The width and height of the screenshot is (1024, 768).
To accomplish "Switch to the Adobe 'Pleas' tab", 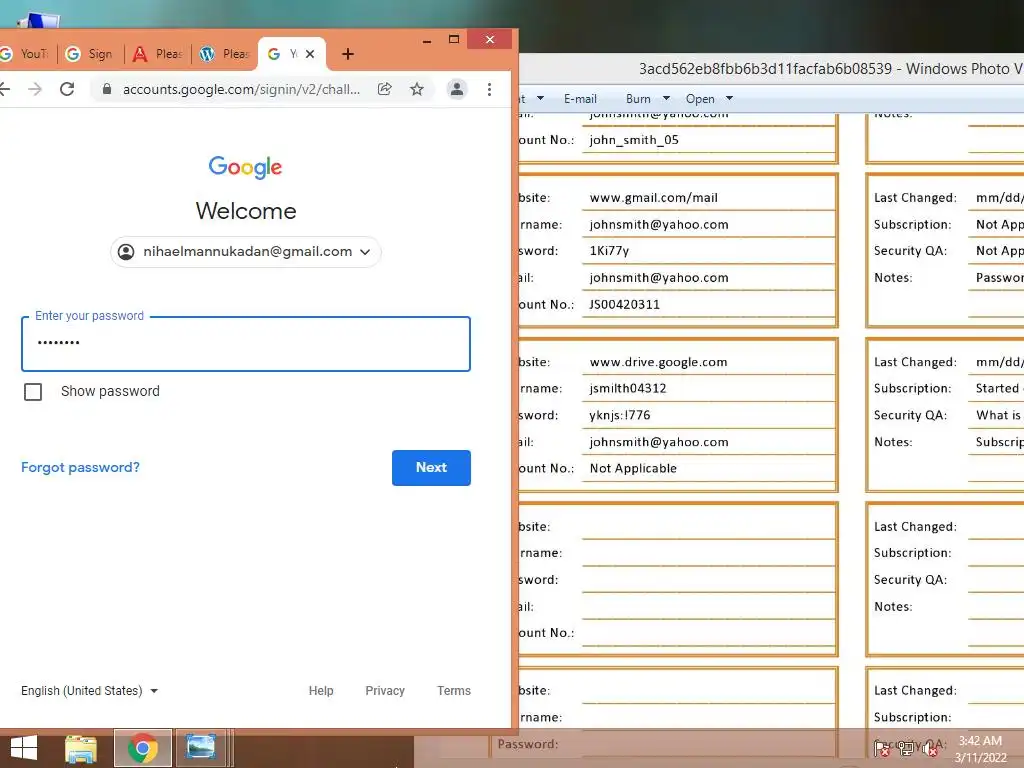I will 157,54.
